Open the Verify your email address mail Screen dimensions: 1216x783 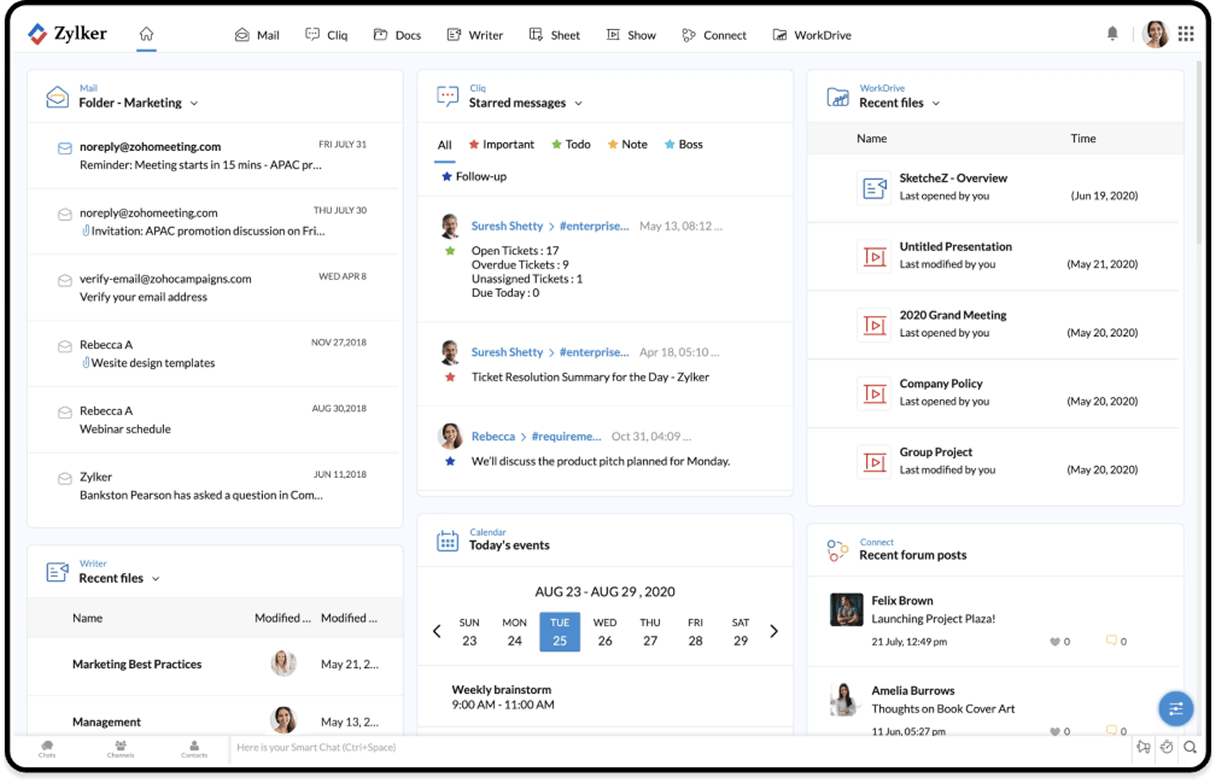point(214,288)
